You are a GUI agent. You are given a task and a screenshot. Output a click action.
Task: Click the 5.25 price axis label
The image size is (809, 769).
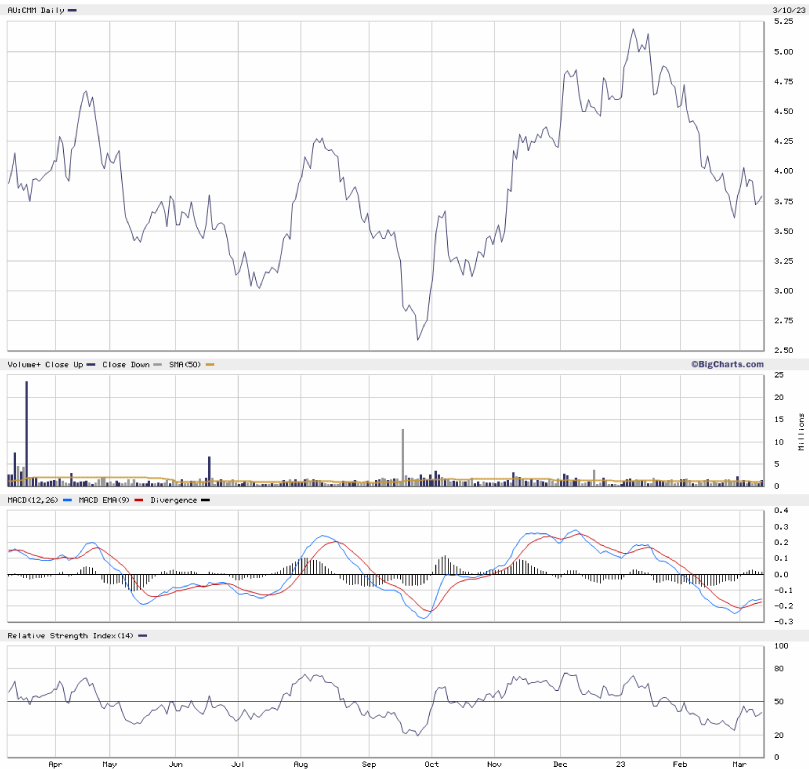[784, 23]
